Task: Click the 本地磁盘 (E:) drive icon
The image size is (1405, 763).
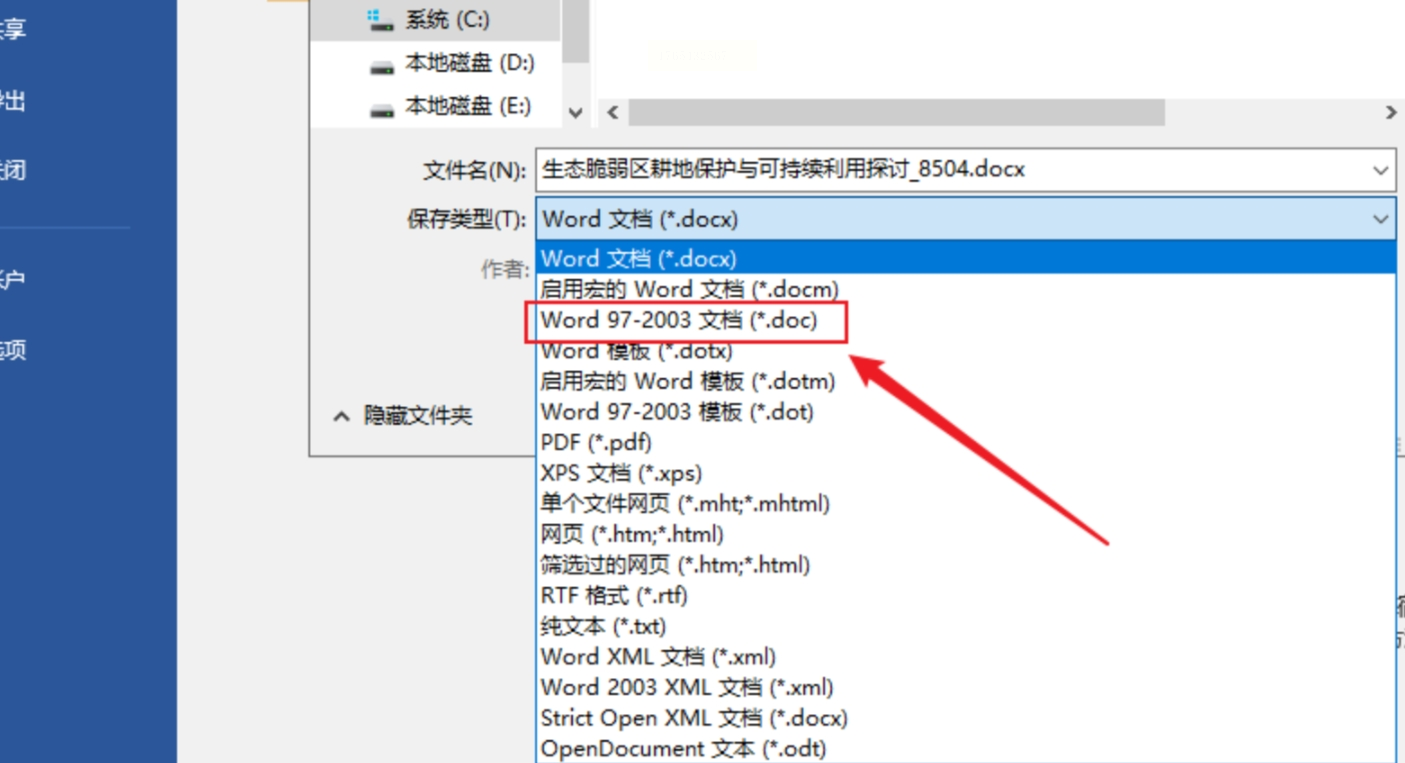Action: (381, 108)
